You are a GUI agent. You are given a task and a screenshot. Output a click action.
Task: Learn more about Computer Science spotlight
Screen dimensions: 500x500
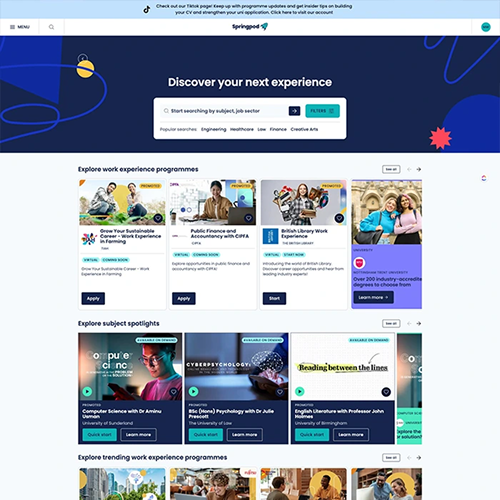click(138, 435)
